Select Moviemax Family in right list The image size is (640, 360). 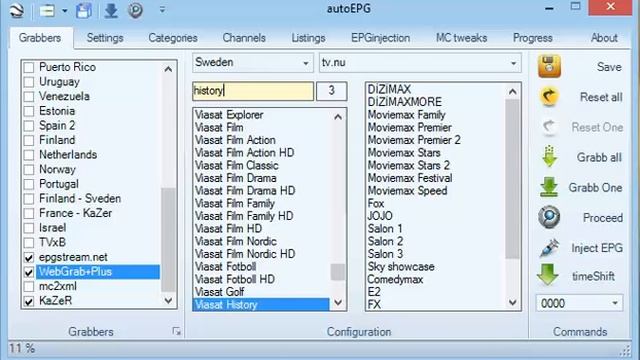point(407,115)
